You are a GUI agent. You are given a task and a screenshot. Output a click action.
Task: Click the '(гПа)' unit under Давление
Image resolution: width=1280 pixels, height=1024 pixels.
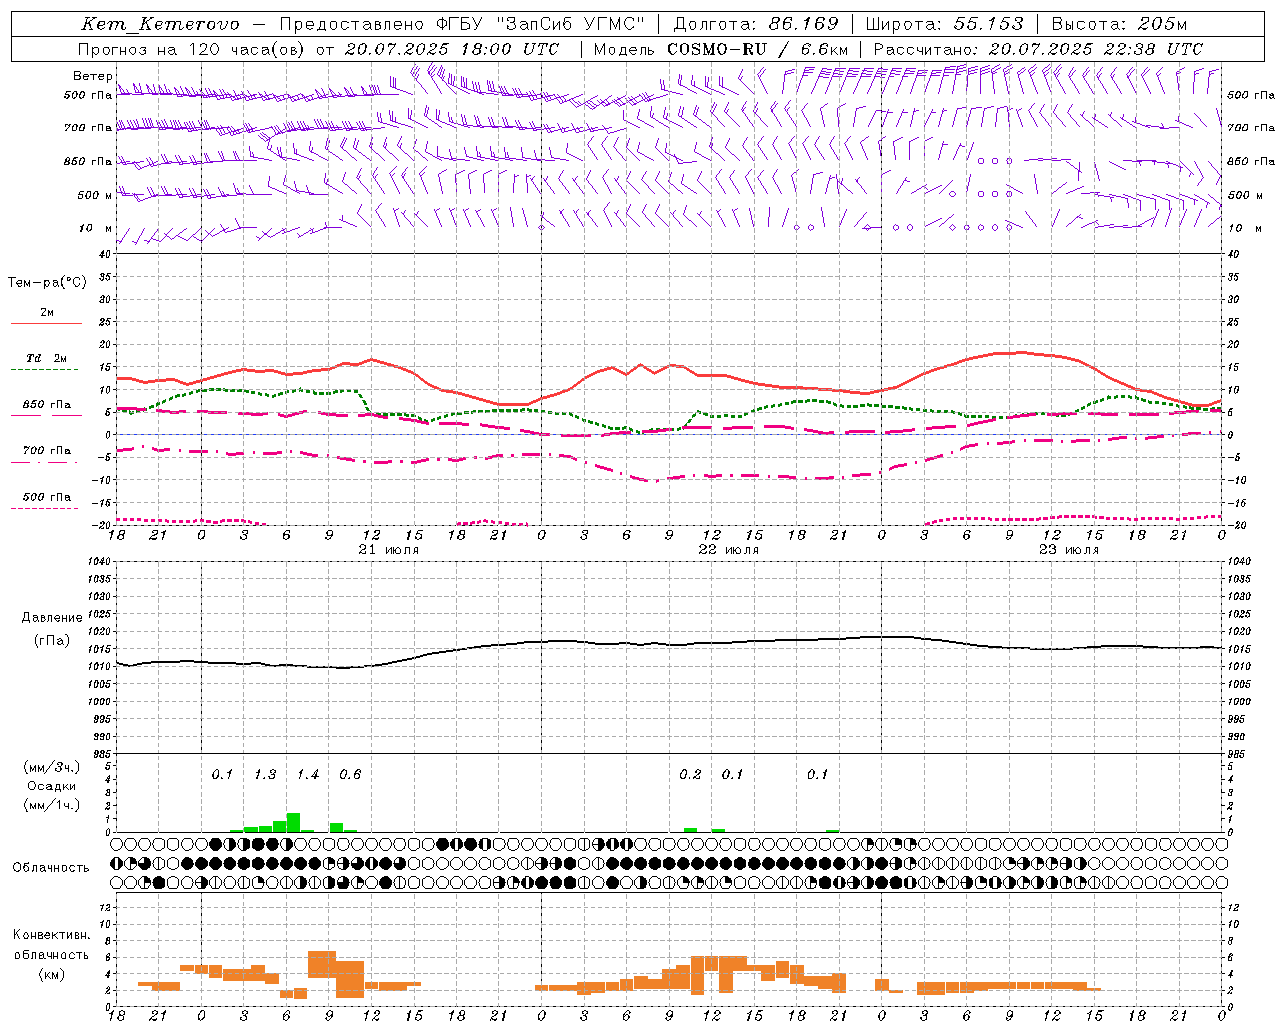coord(52,641)
